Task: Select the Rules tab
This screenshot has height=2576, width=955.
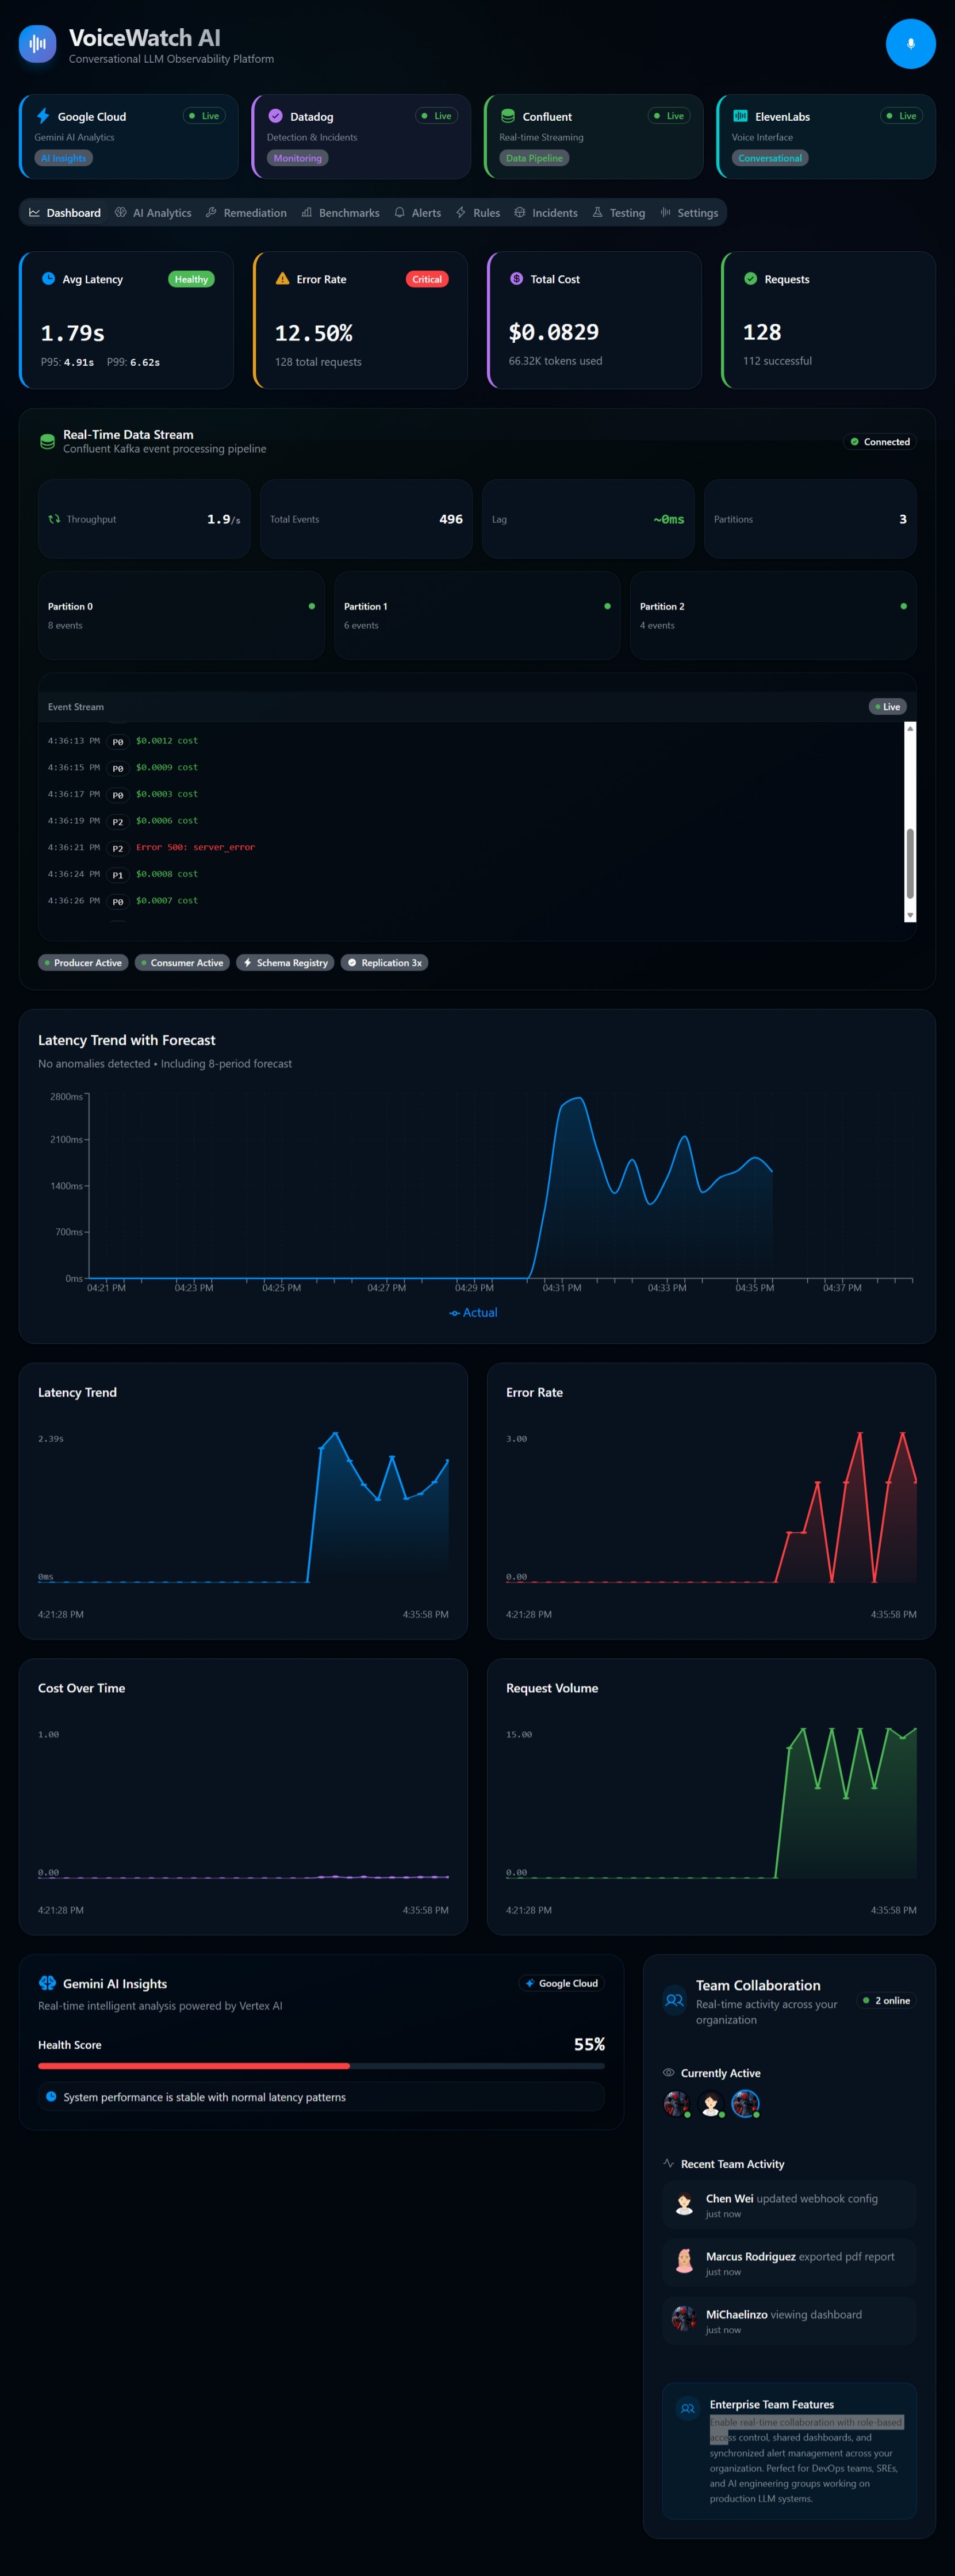Action: tap(478, 213)
